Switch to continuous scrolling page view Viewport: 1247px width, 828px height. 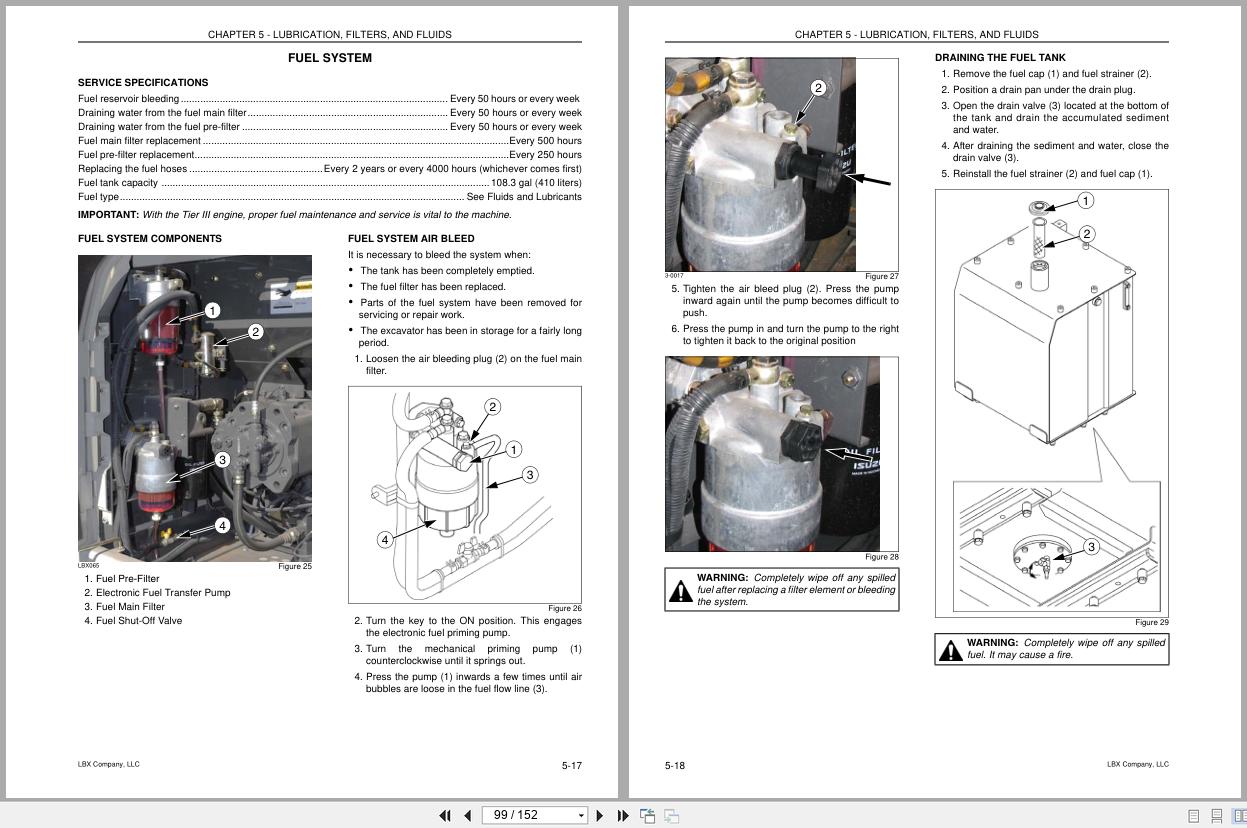1217,816
